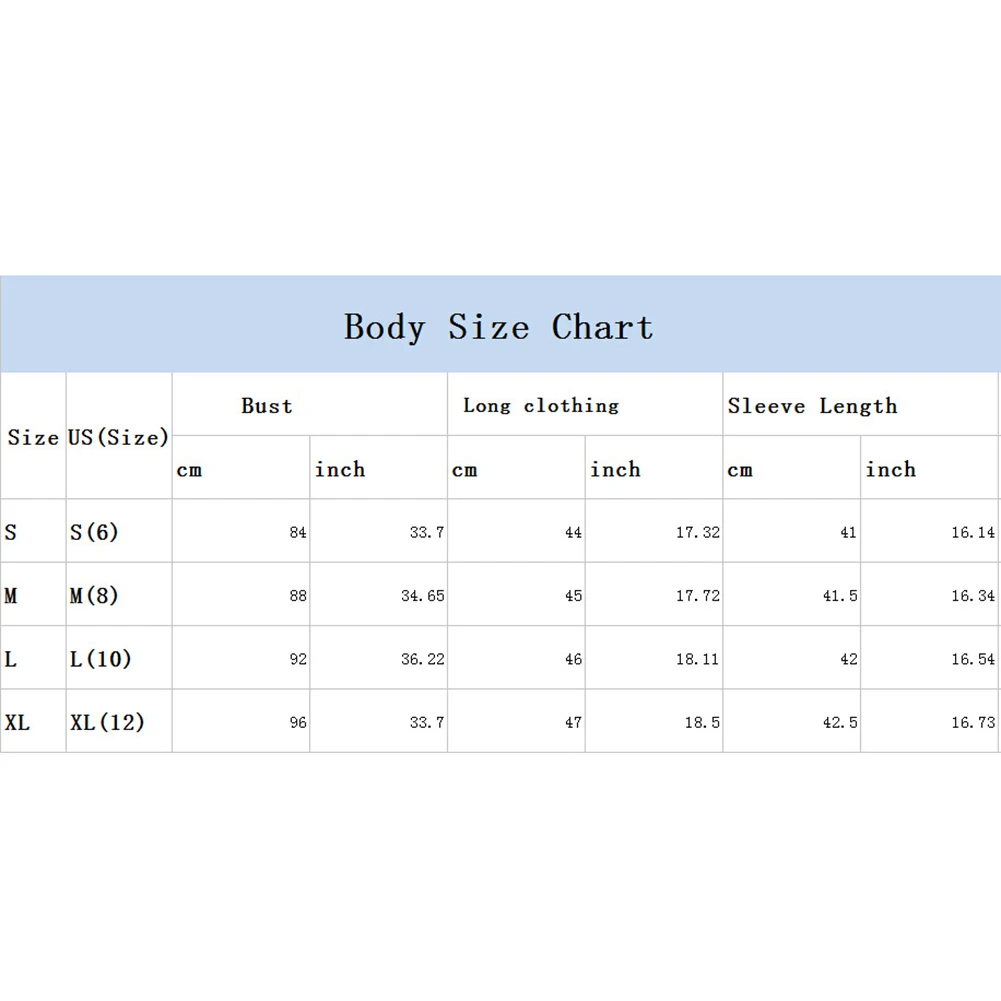This screenshot has height=1001, width=1001.
Task: Click the L(10) size cell
Action: (100, 658)
